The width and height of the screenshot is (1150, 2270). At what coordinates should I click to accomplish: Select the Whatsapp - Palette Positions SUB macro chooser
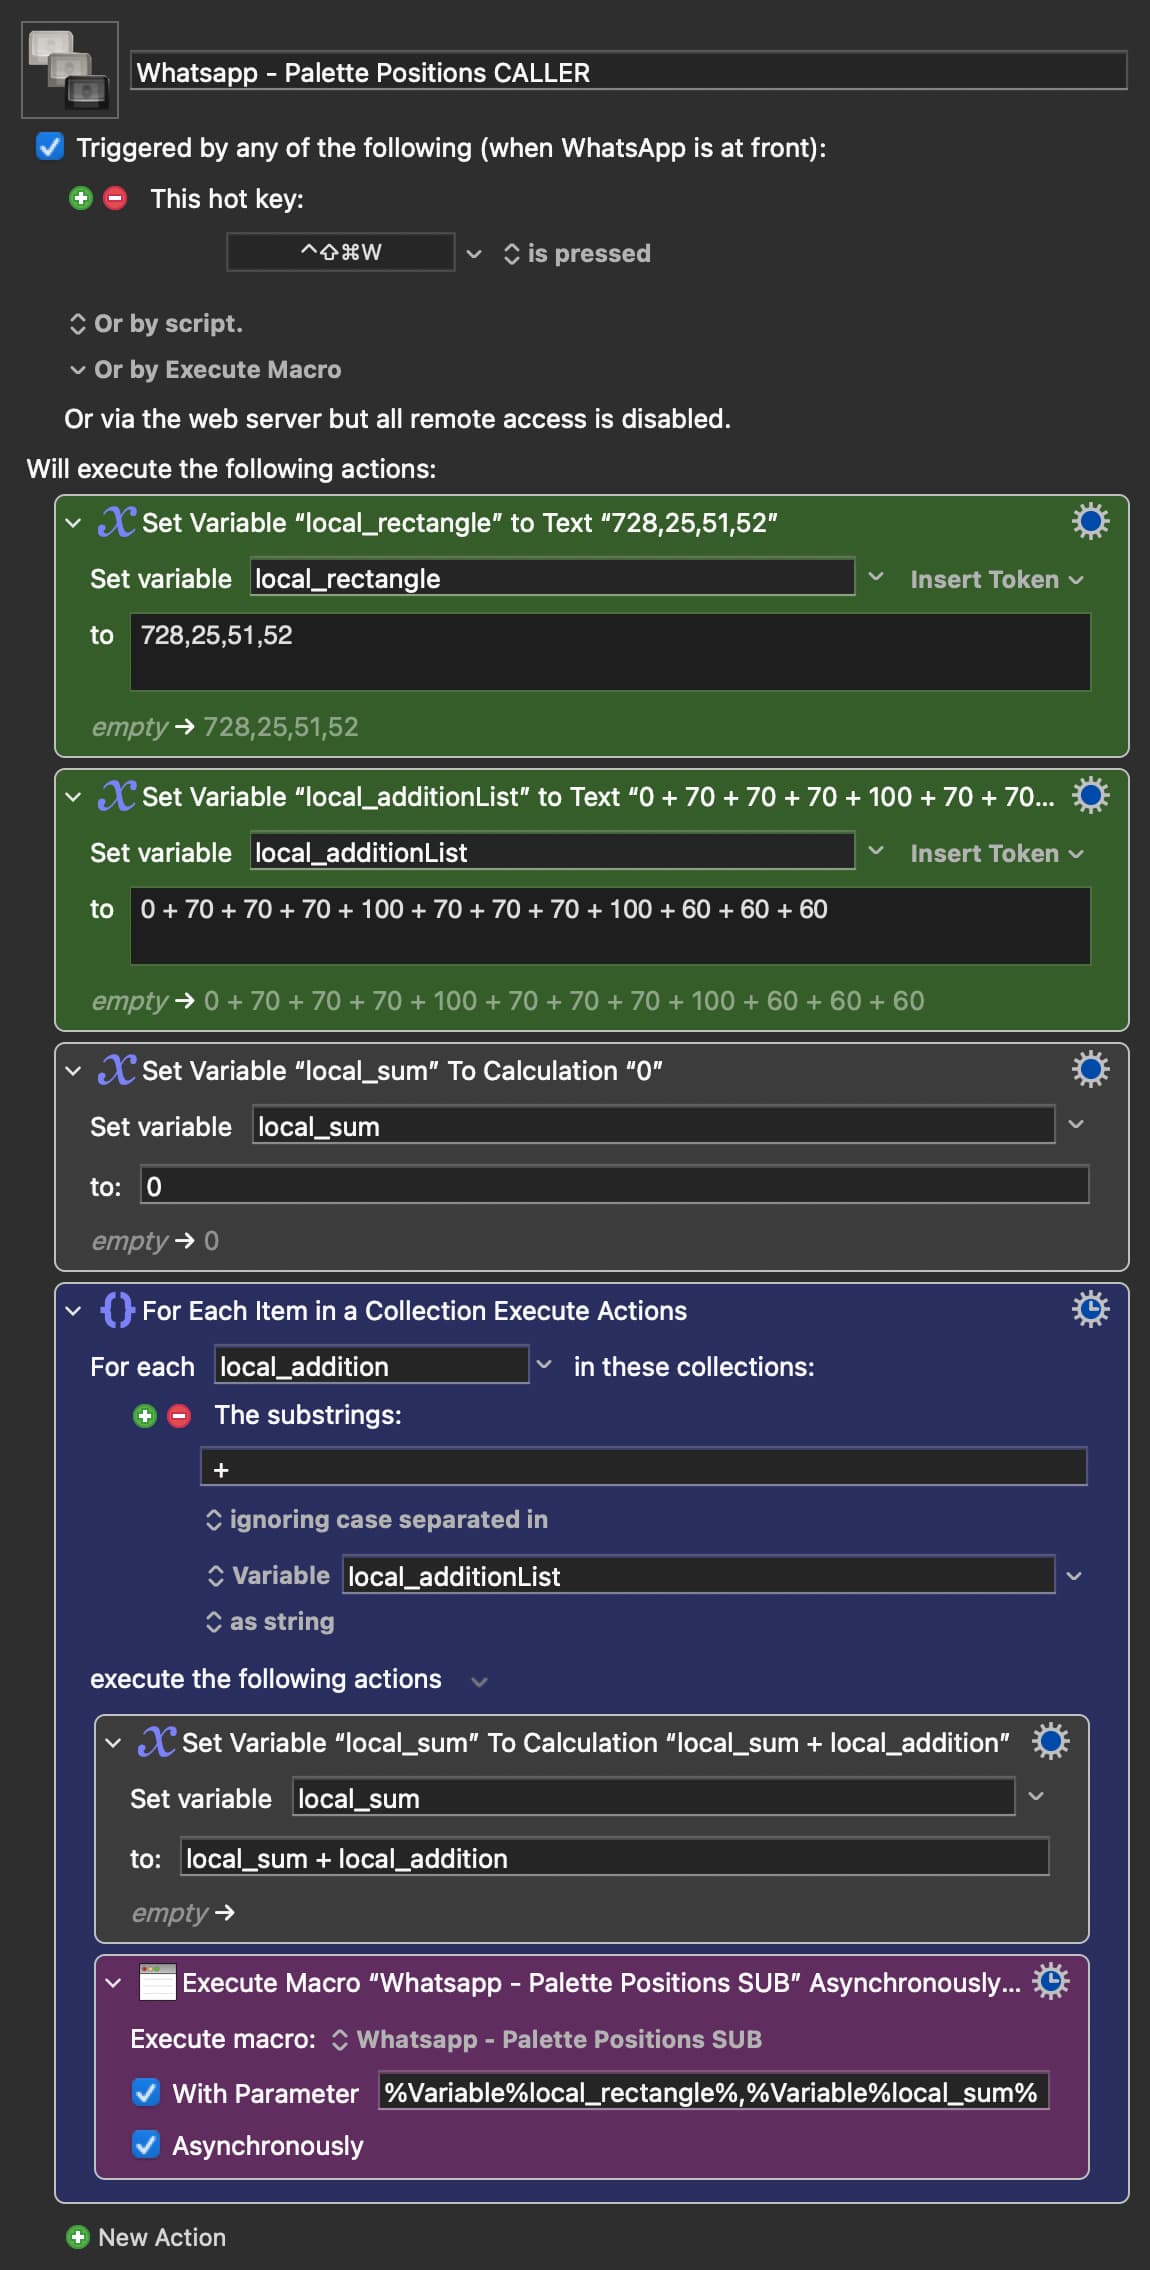547,2039
